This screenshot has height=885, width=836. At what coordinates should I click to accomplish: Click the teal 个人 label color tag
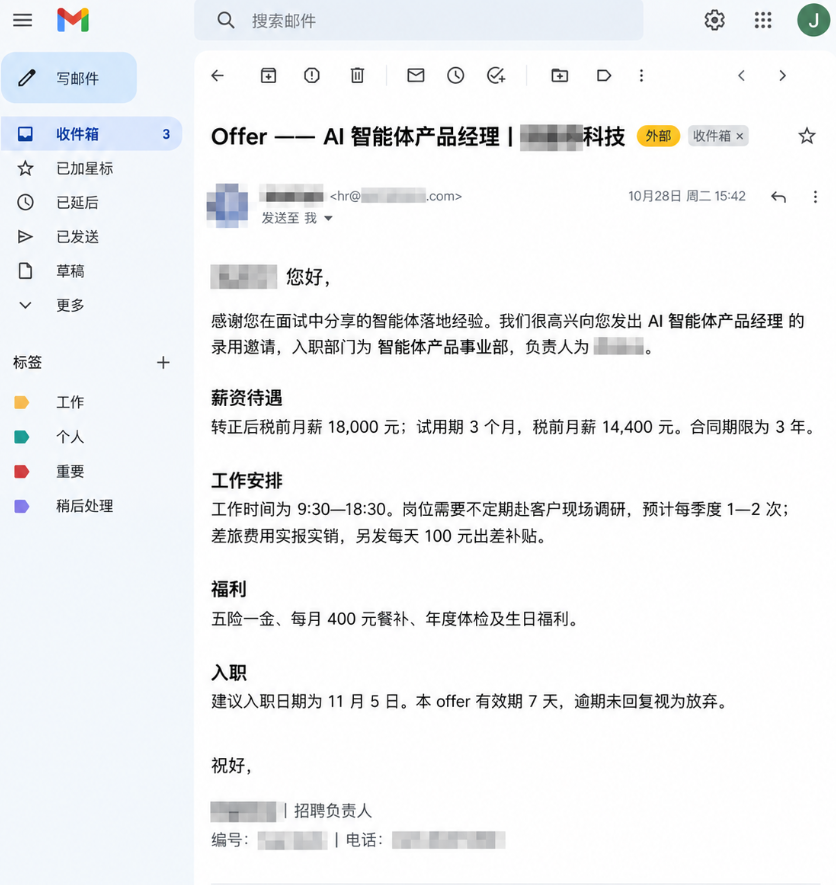21,437
